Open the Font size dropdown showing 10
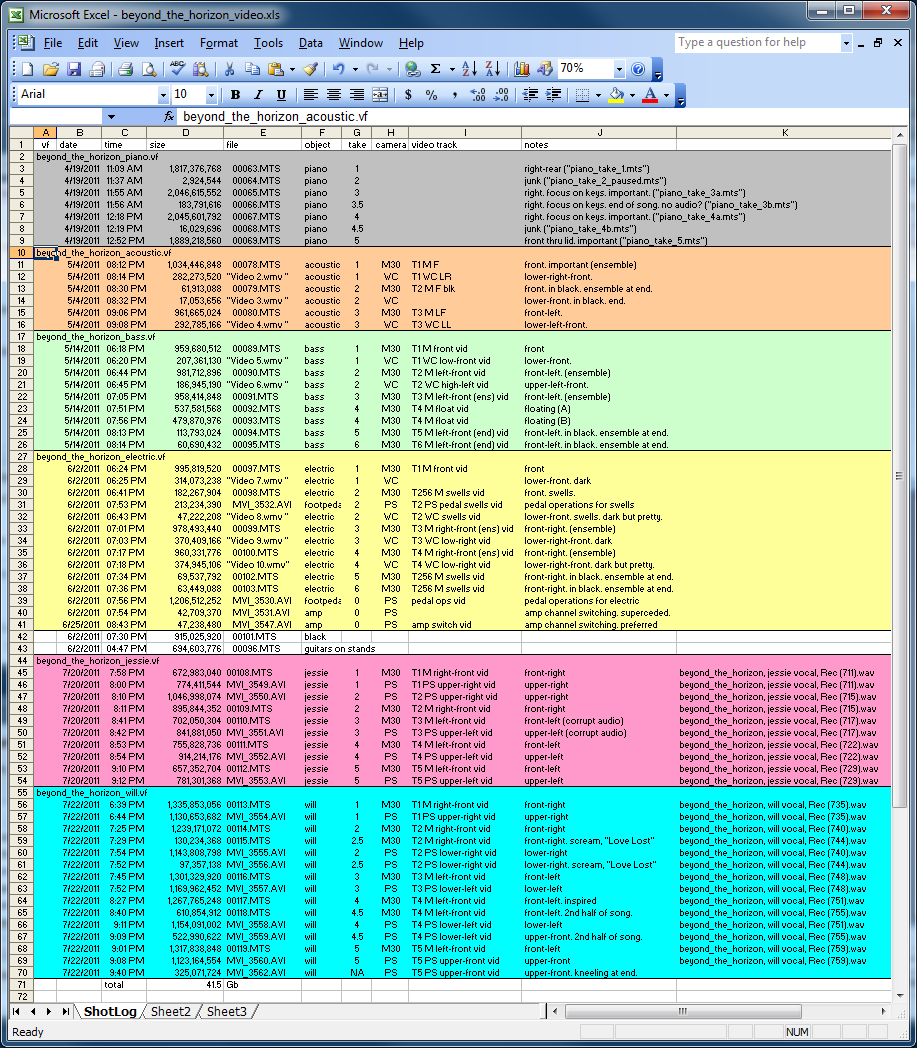This screenshot has height=1048, width=917. pyautogui.click(x=211, y=95)
